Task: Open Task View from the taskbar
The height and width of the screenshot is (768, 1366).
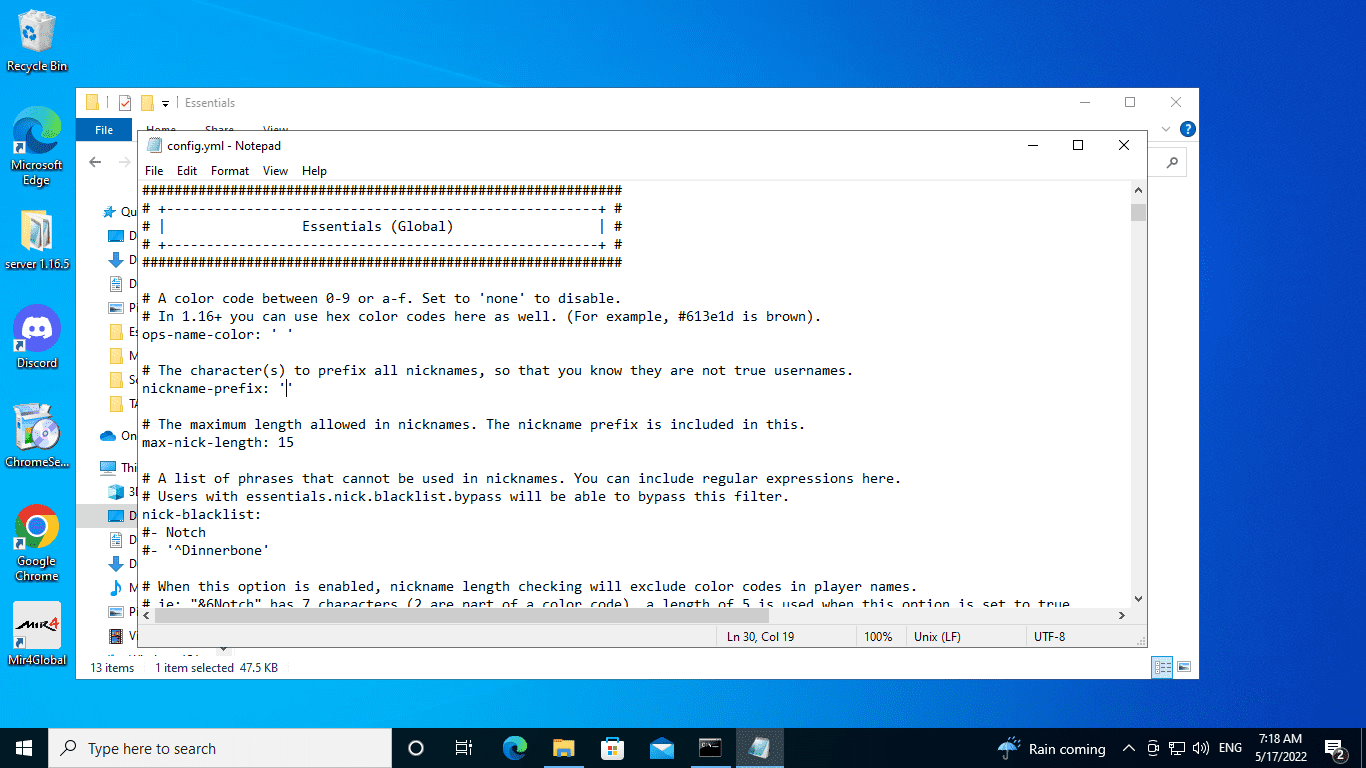Action: point(464,748)
